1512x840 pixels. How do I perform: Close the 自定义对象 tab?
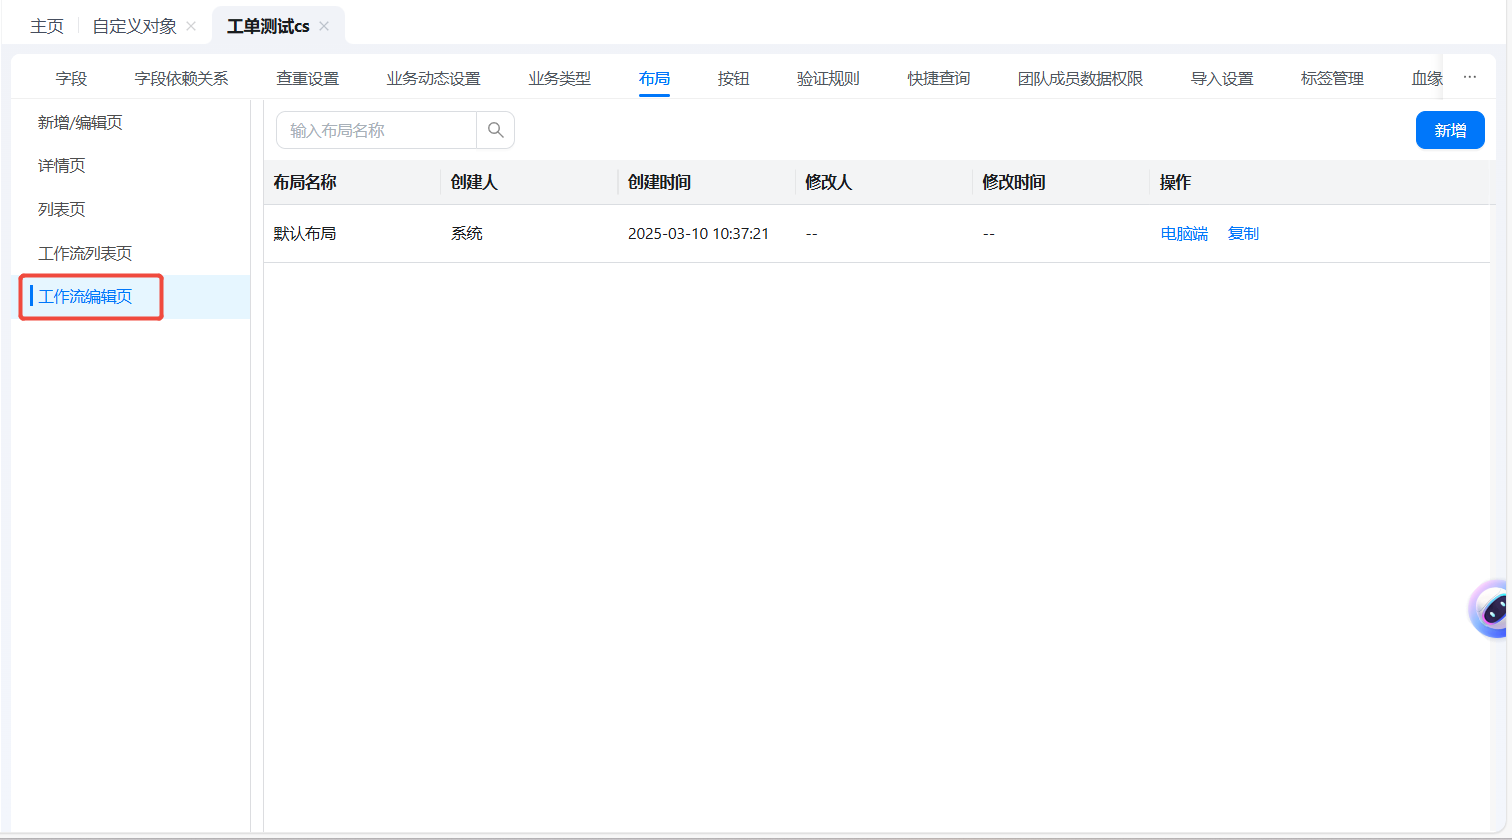[191, 26]
